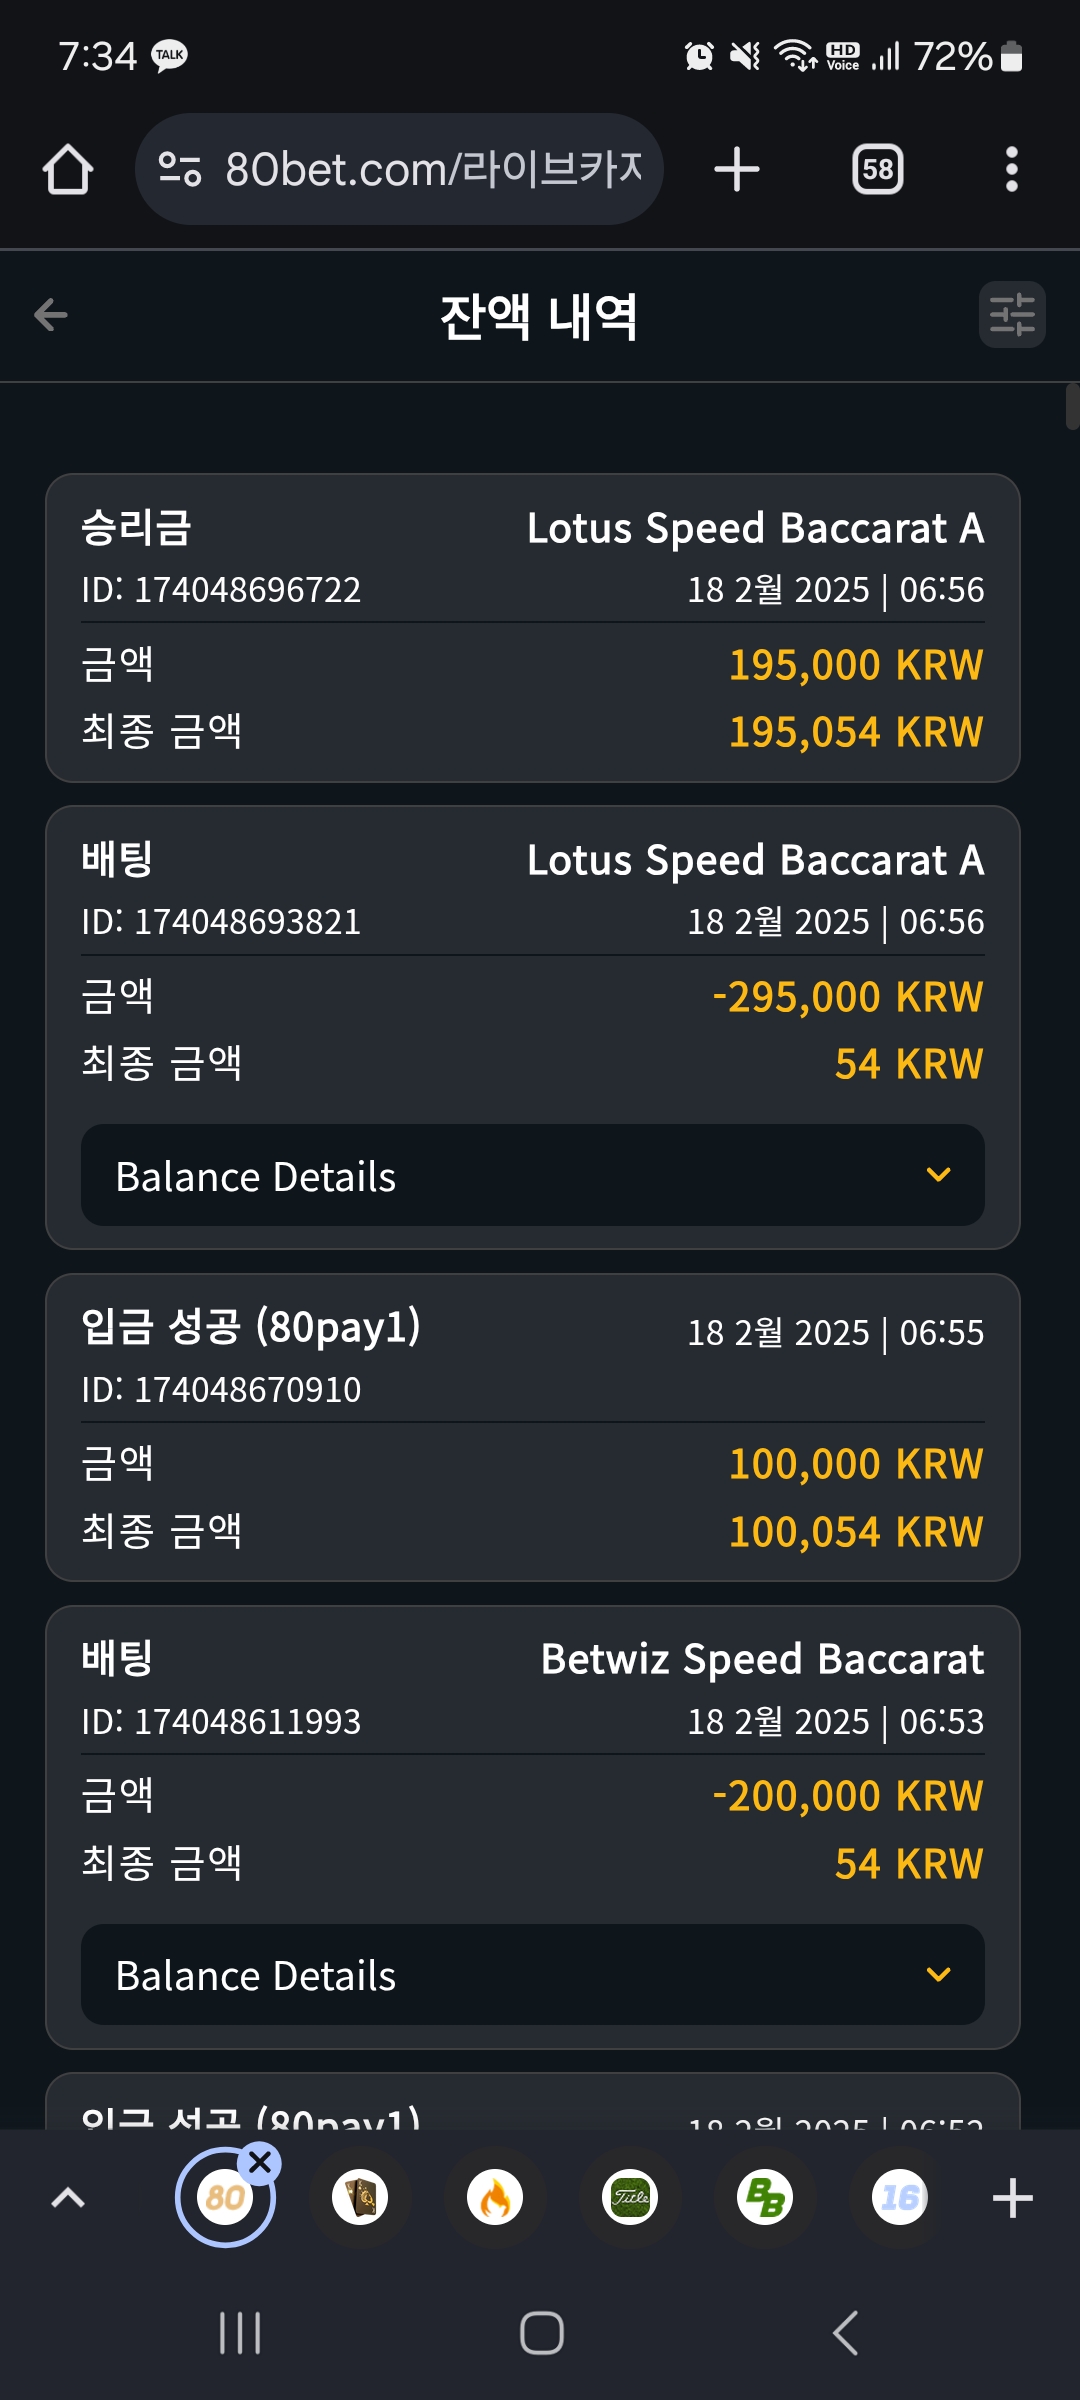This screenshot has width=1080, height=2400.
Task: Open the green Title shortcut icon
Action: pyautogui.click(x=630, y=2197)
